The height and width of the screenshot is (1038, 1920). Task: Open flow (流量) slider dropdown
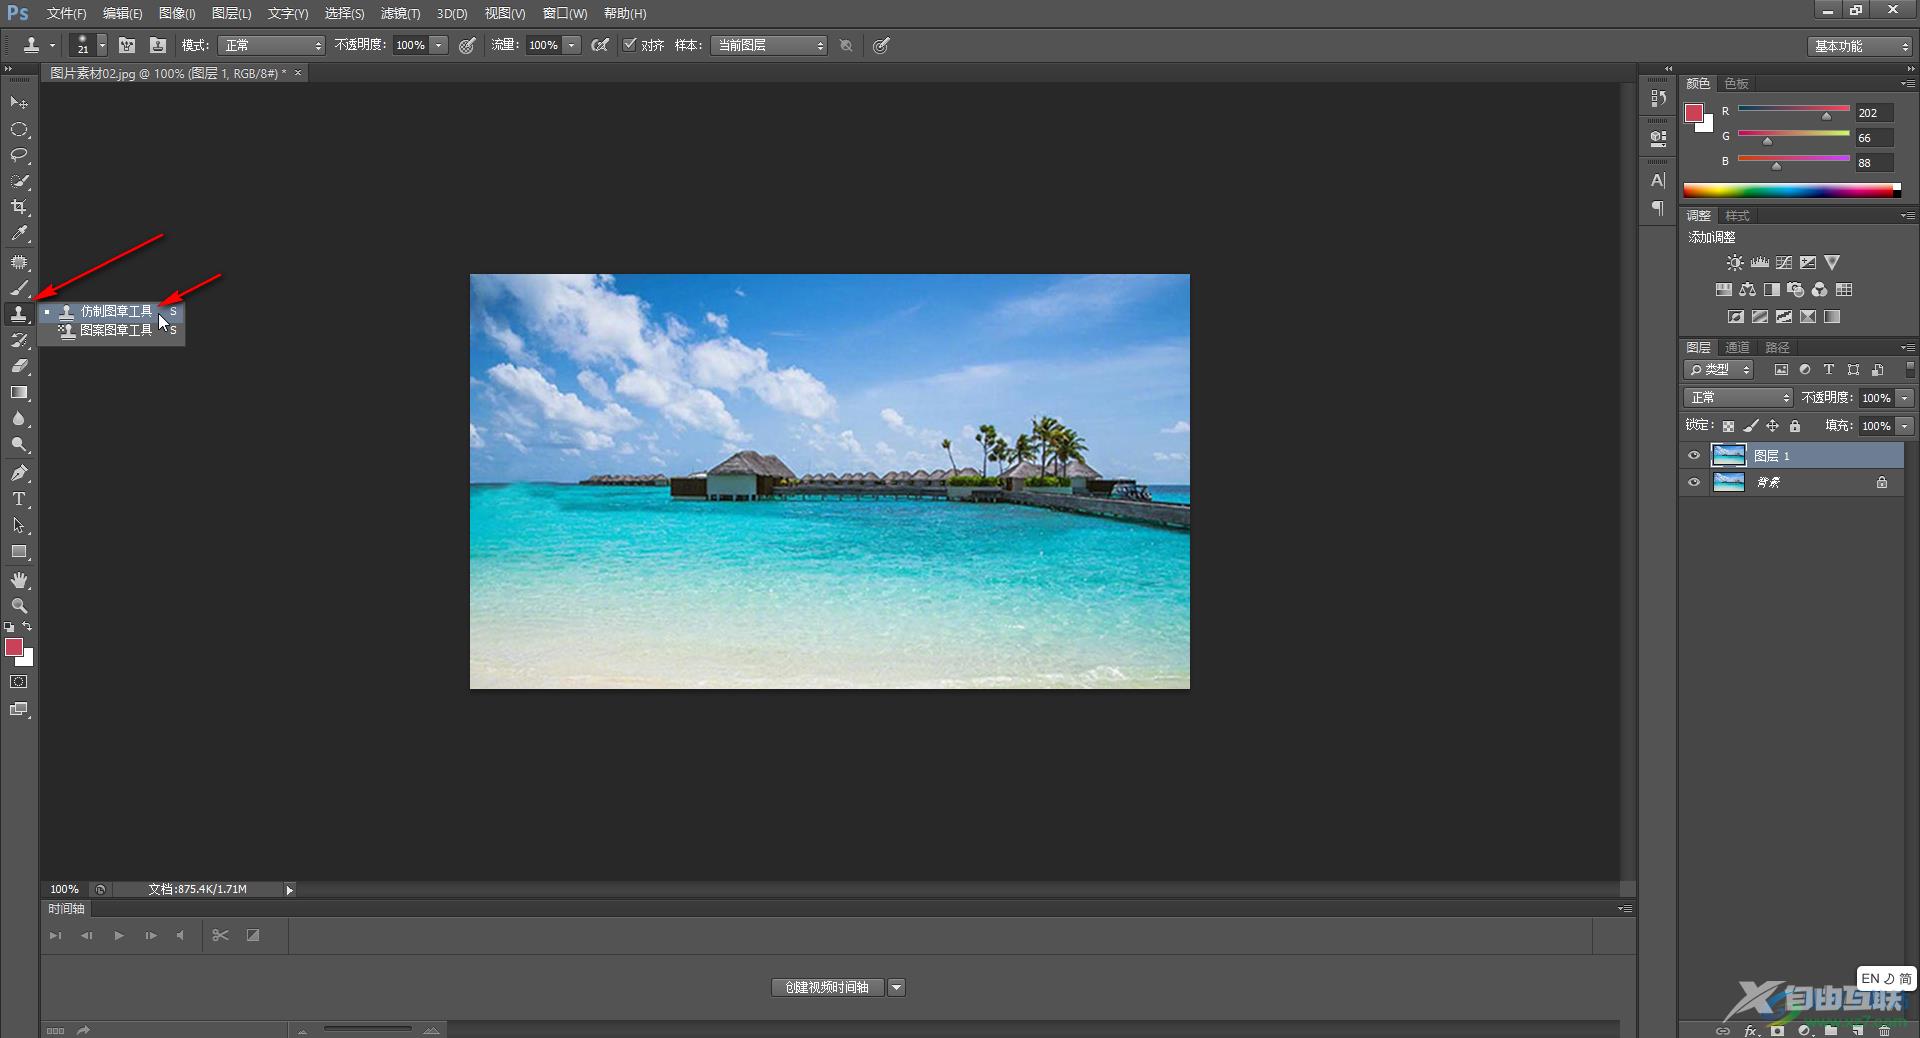point(571,45)
